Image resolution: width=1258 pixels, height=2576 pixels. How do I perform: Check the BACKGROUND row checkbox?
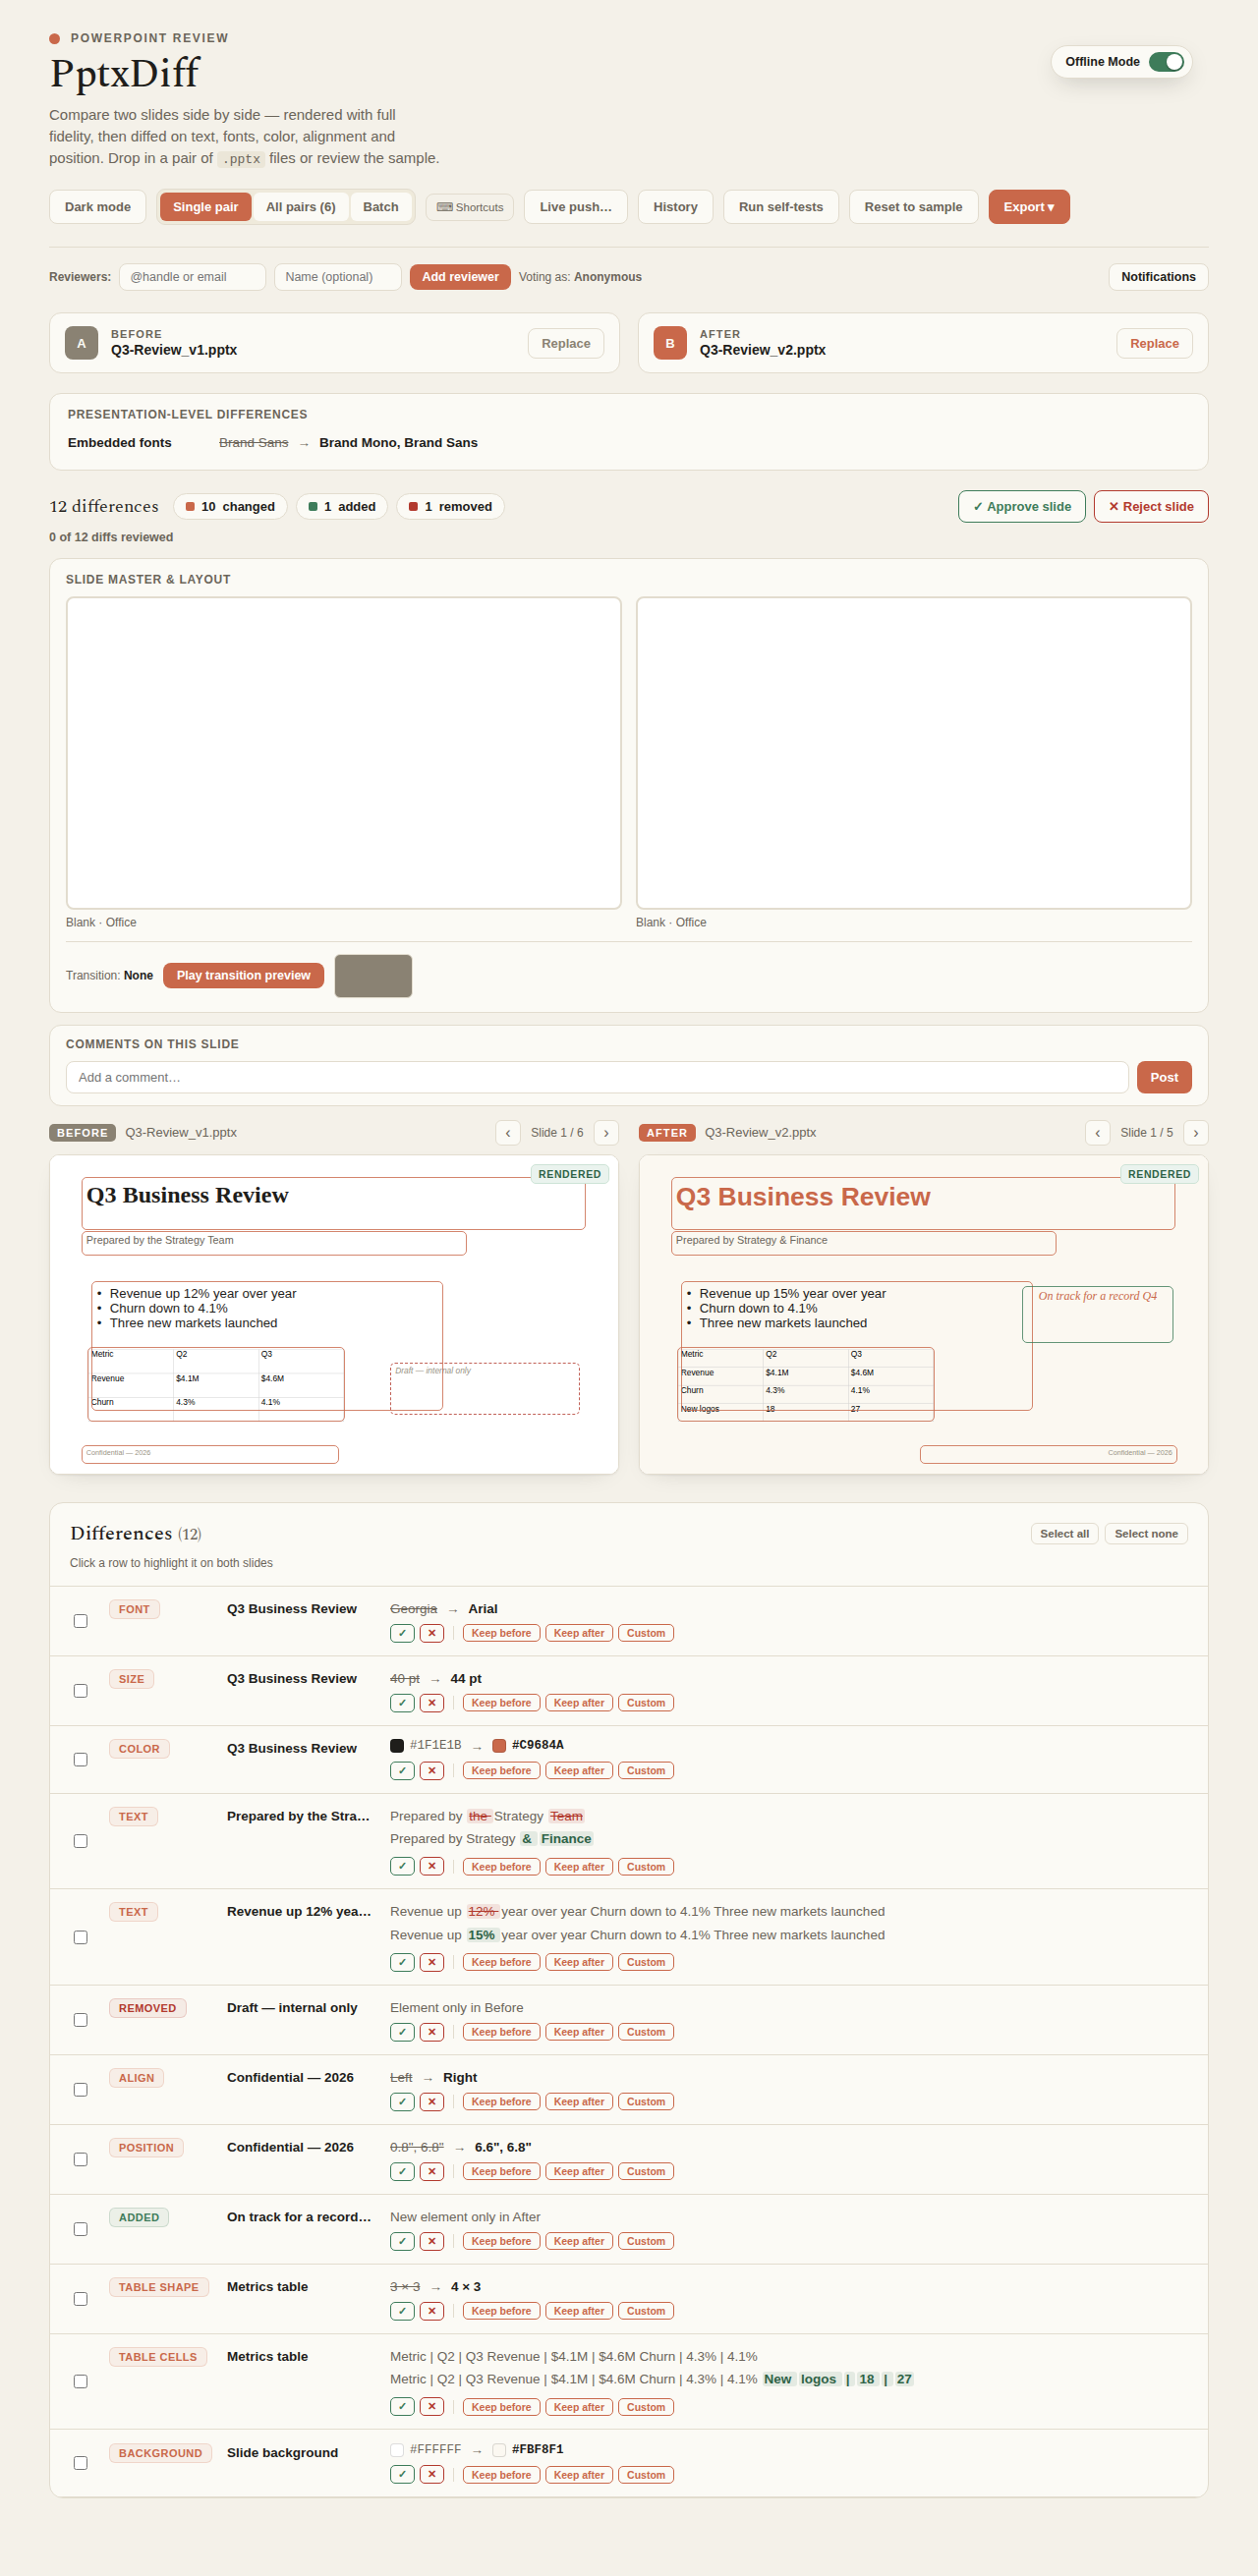click(80, 2463)
